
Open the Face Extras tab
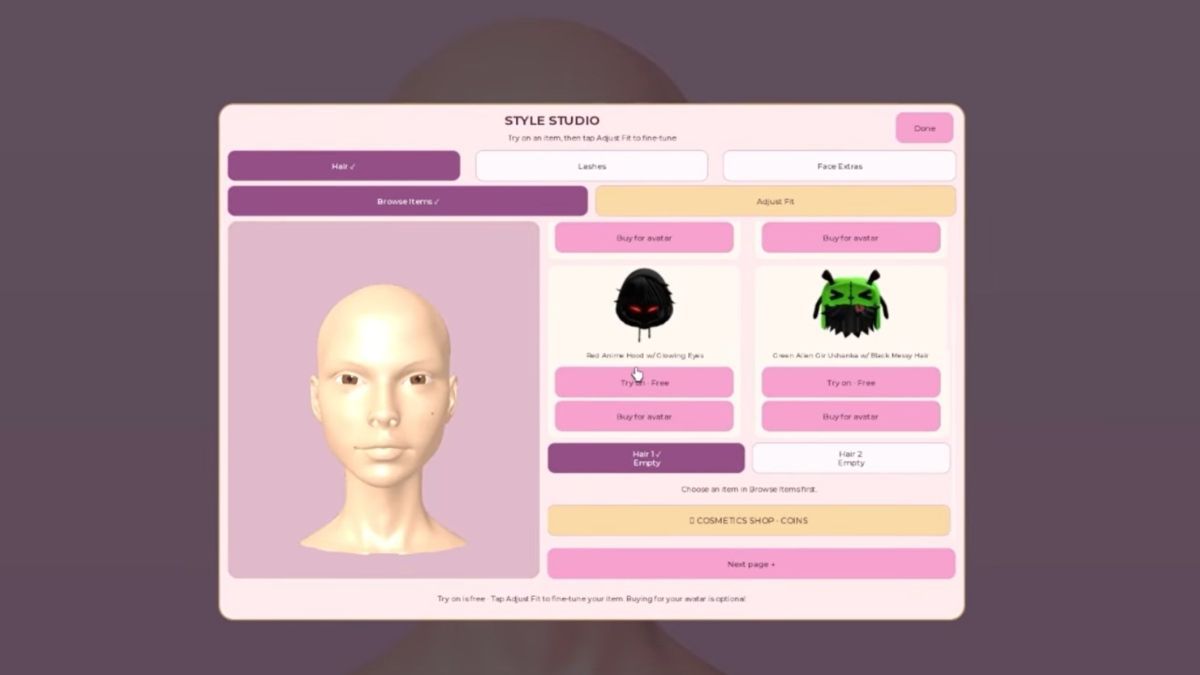point(839,166)
